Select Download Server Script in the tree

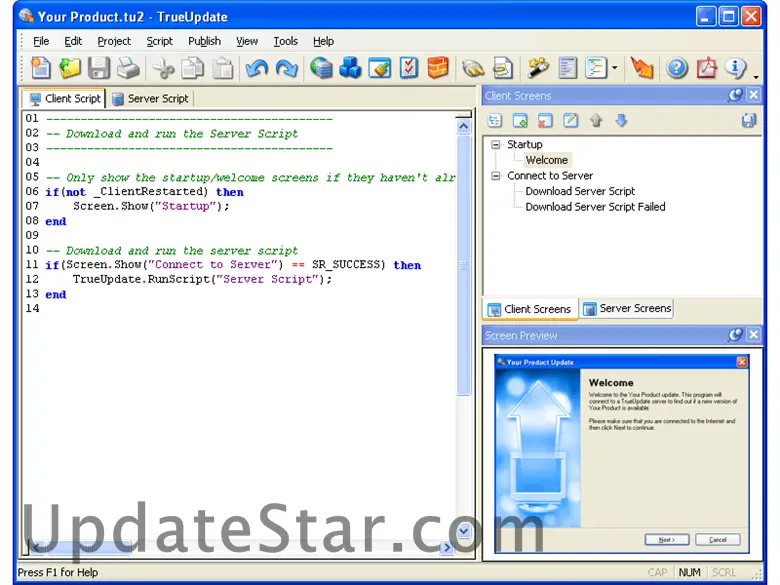[580, 191]
